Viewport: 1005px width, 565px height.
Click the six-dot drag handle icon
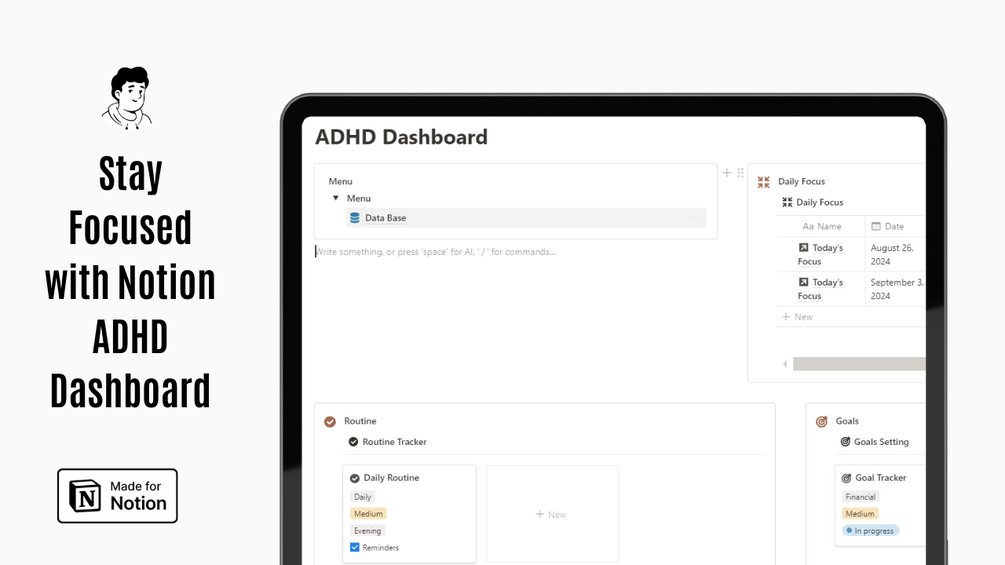pos(740,173)
